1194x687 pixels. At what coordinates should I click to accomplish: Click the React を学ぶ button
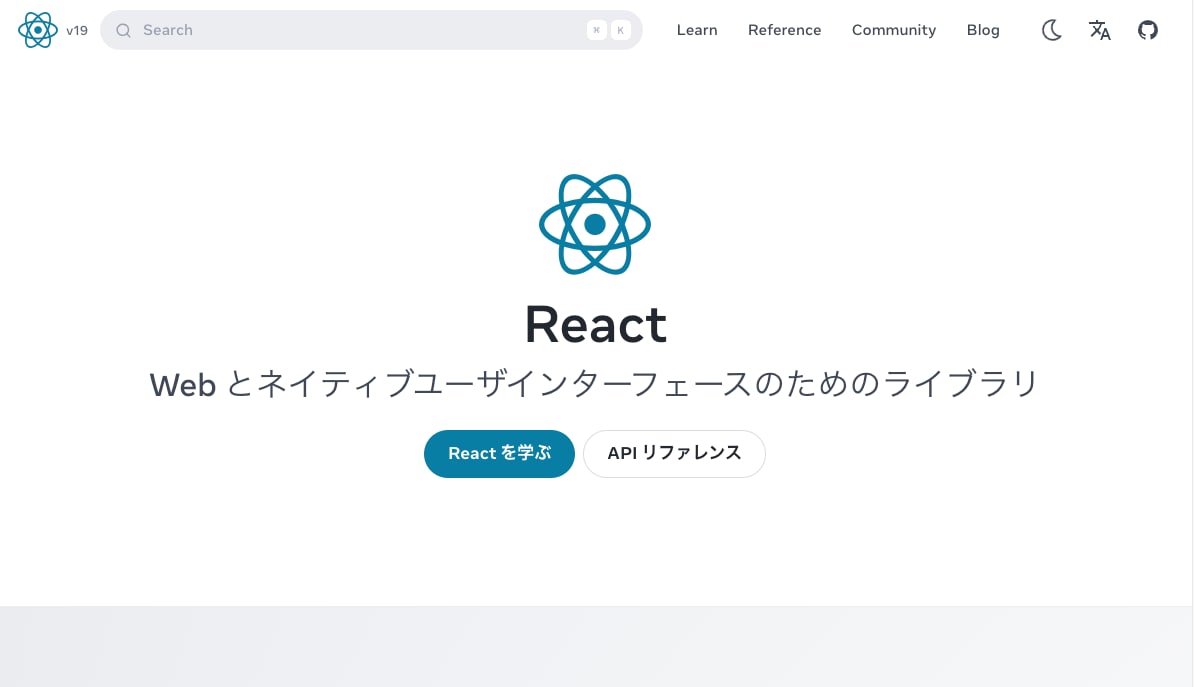tap(499, 454)
